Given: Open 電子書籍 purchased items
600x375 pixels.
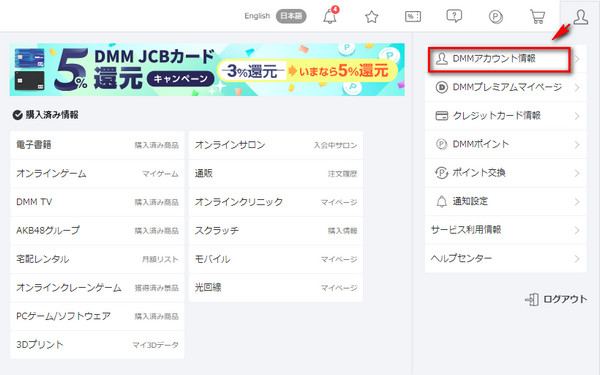Looking at the screenshot, I should pos(97,145).
